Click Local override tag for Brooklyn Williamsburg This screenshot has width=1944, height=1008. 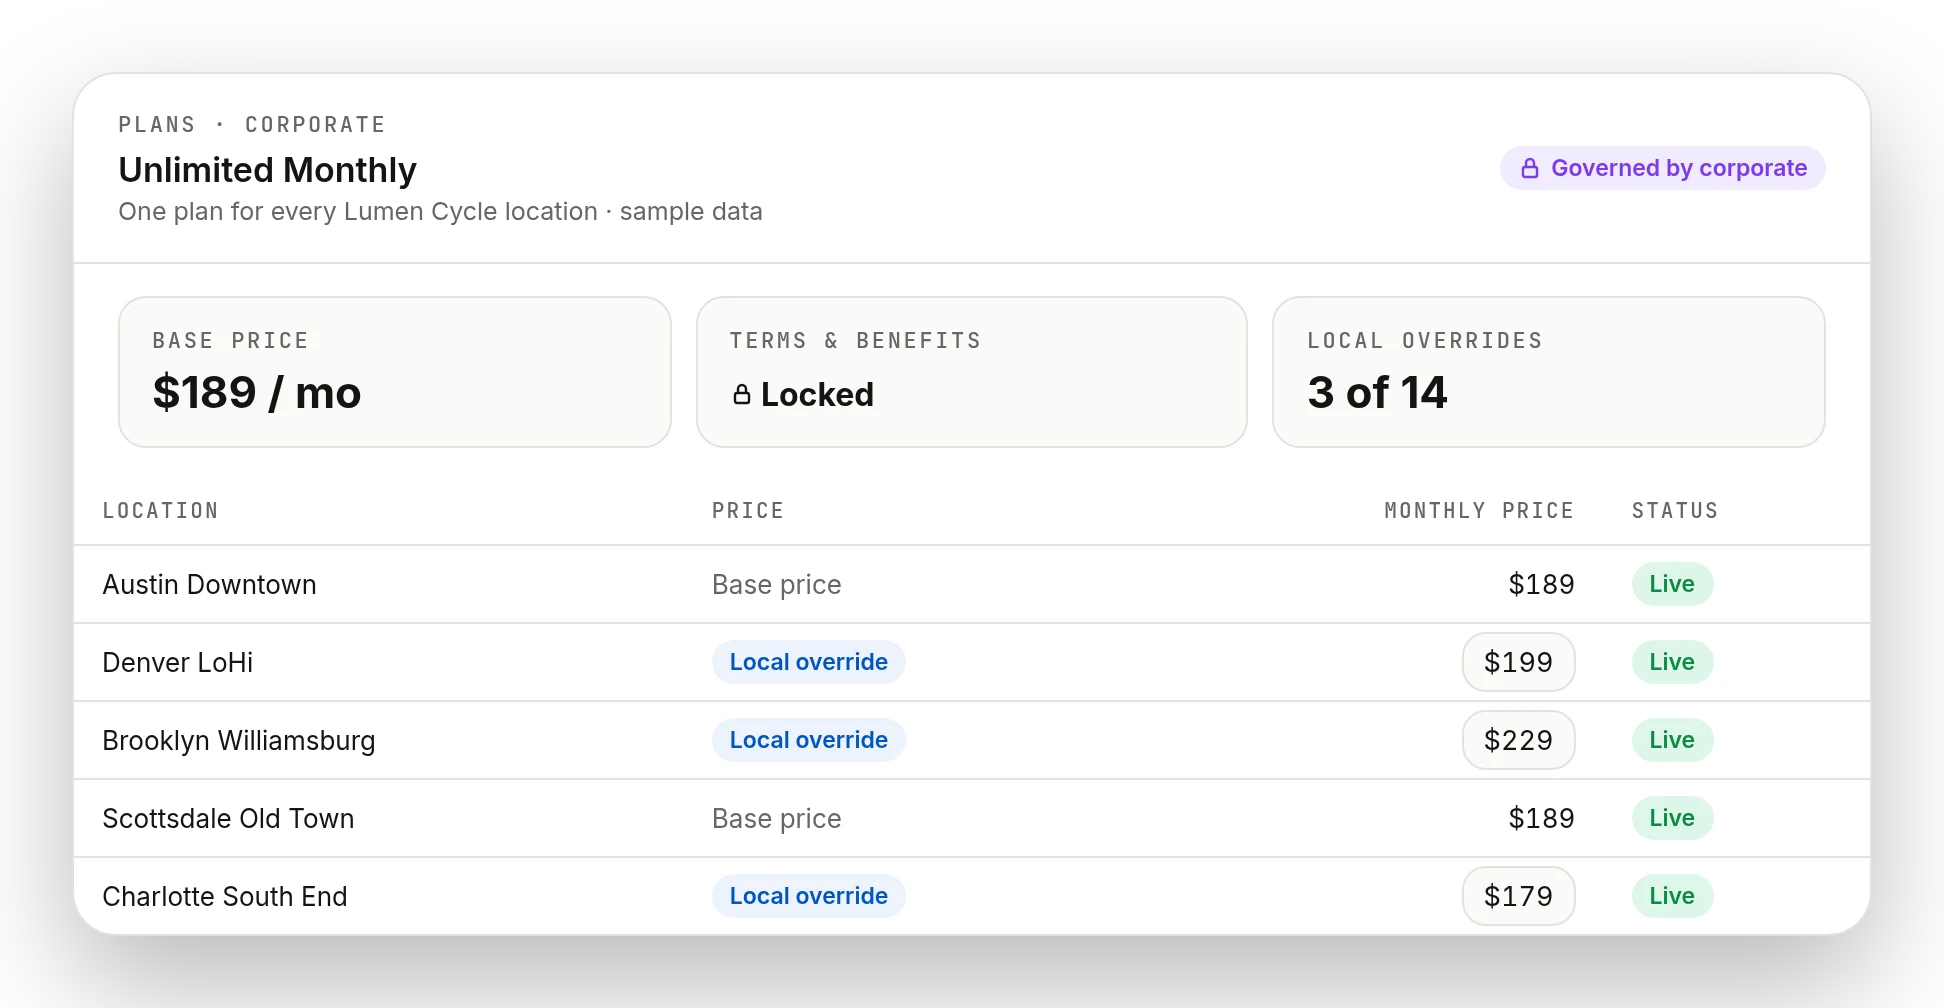tap(808, 740)
